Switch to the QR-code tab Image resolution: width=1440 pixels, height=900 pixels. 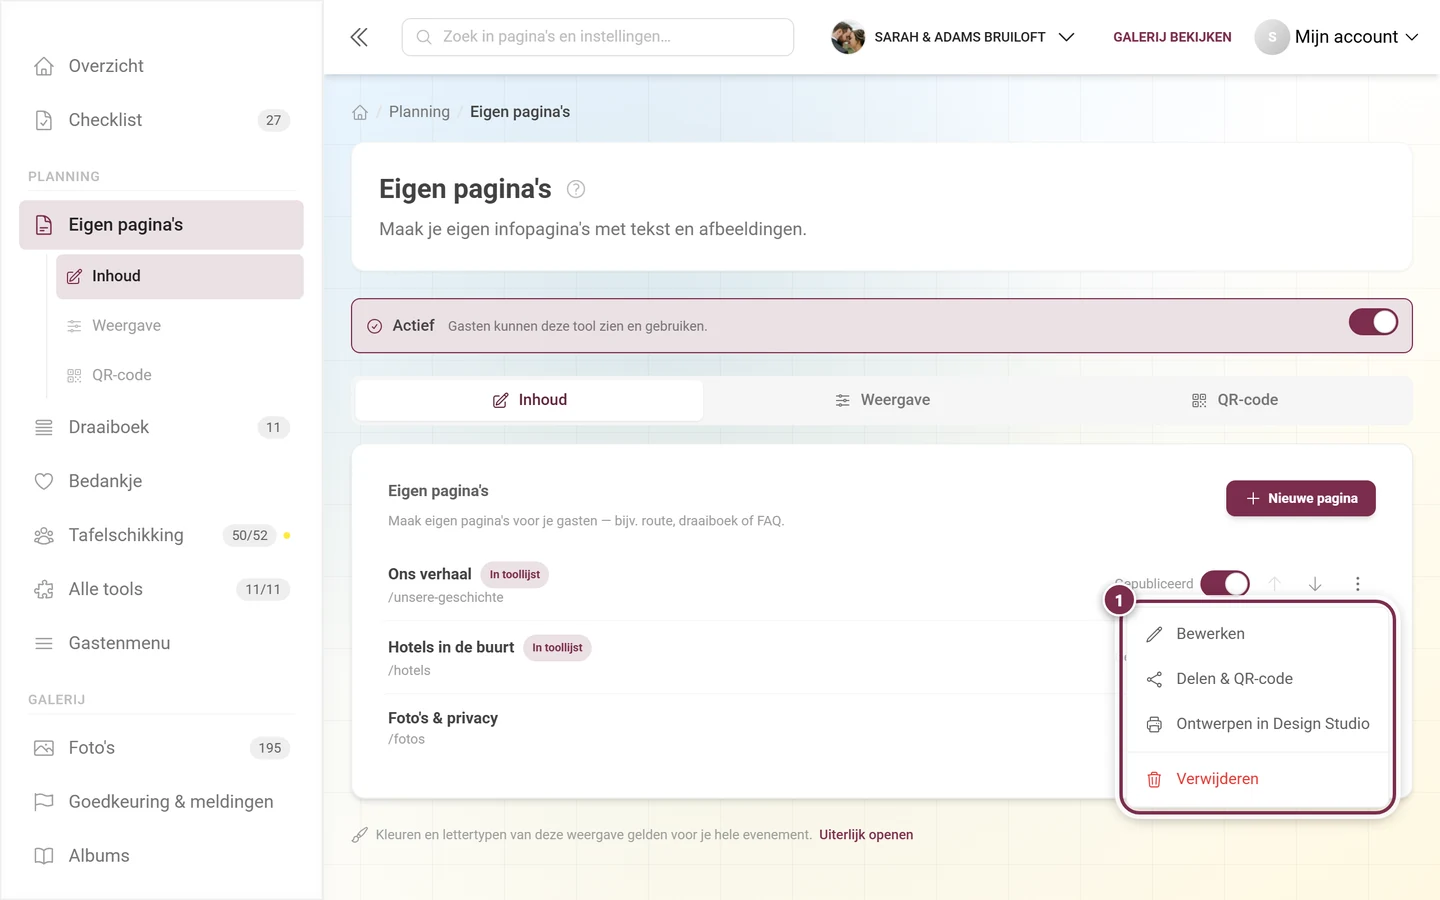(1234, 400)
